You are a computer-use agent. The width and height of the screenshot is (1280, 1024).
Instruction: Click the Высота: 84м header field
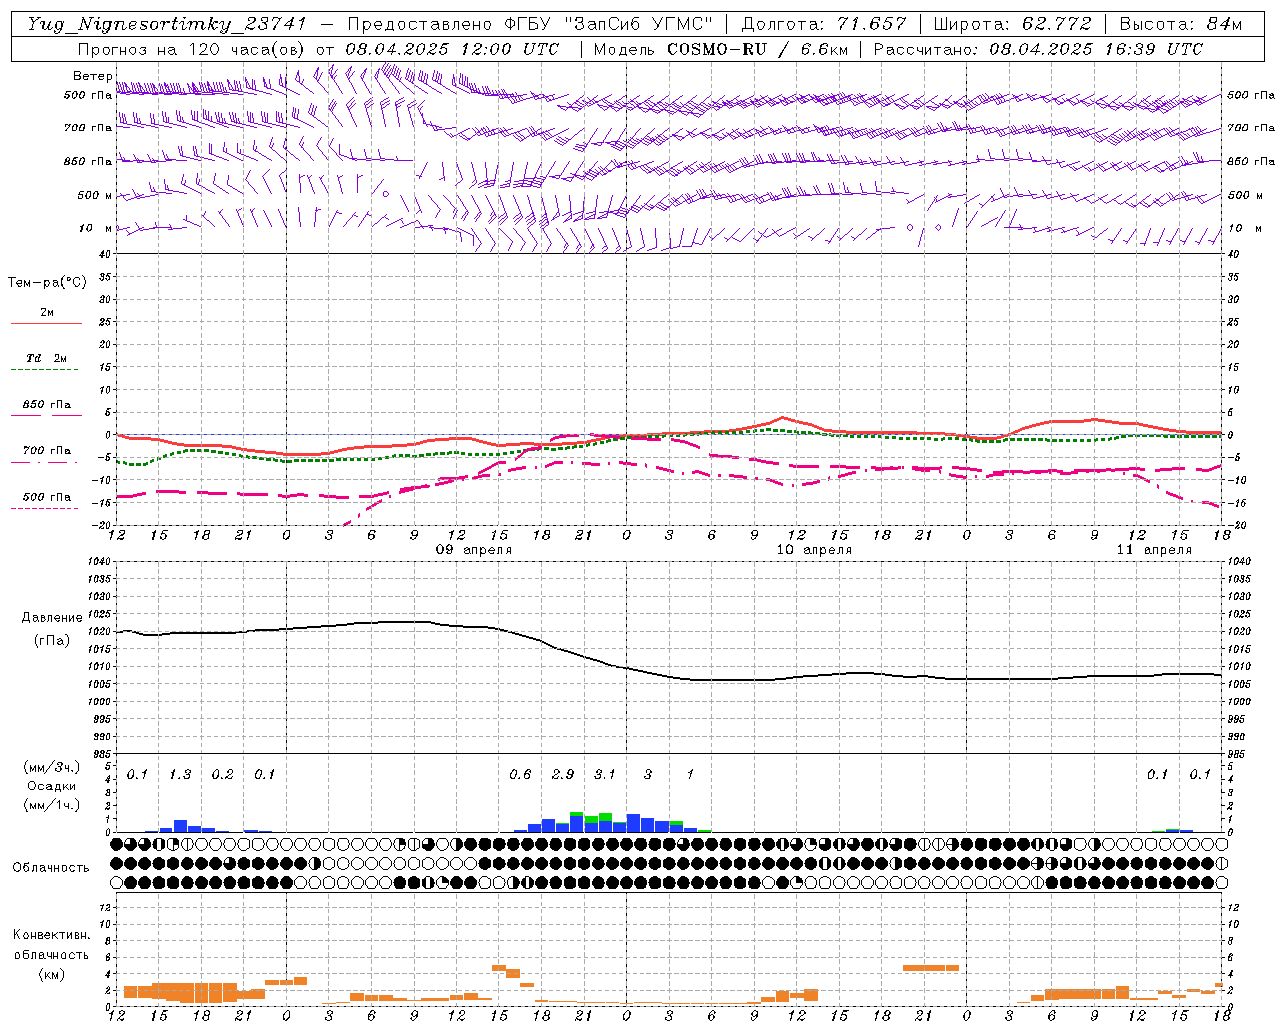point(1180,24)
